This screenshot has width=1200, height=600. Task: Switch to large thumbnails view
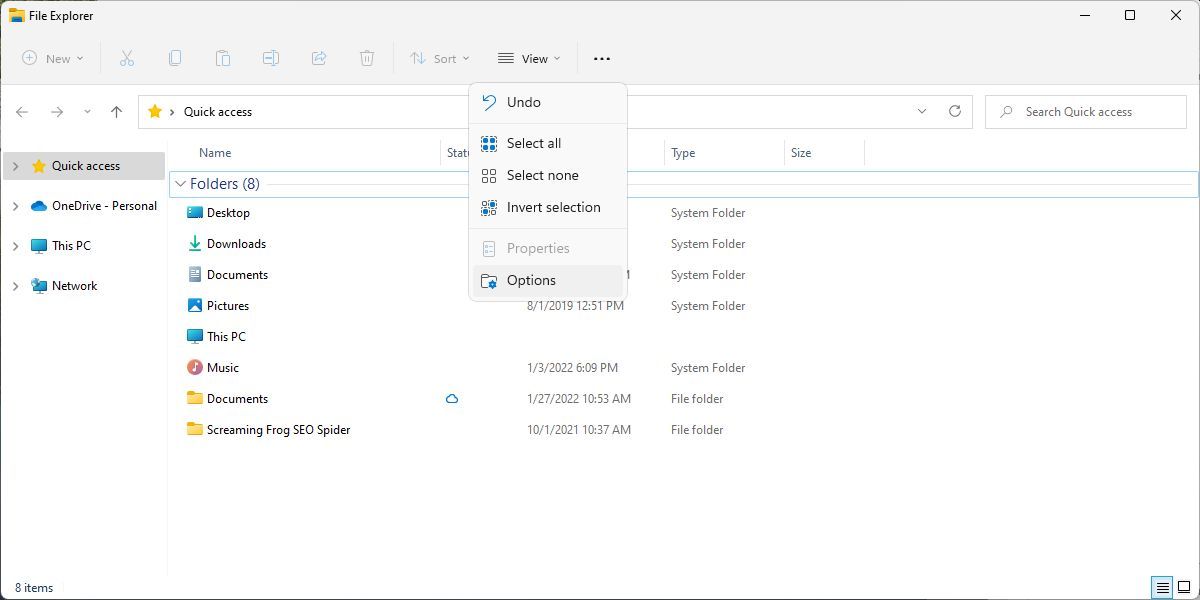(x=1186, y=588)
